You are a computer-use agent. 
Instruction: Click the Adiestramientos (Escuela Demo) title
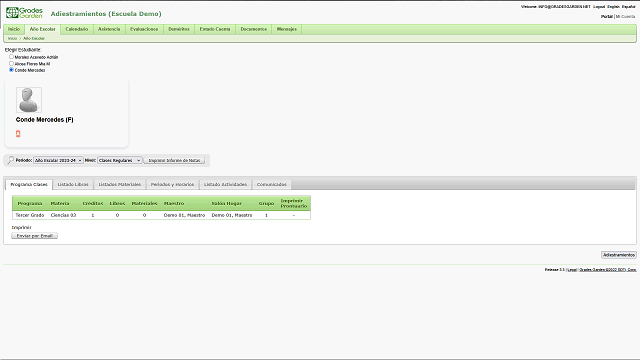[x=106, y=14]
